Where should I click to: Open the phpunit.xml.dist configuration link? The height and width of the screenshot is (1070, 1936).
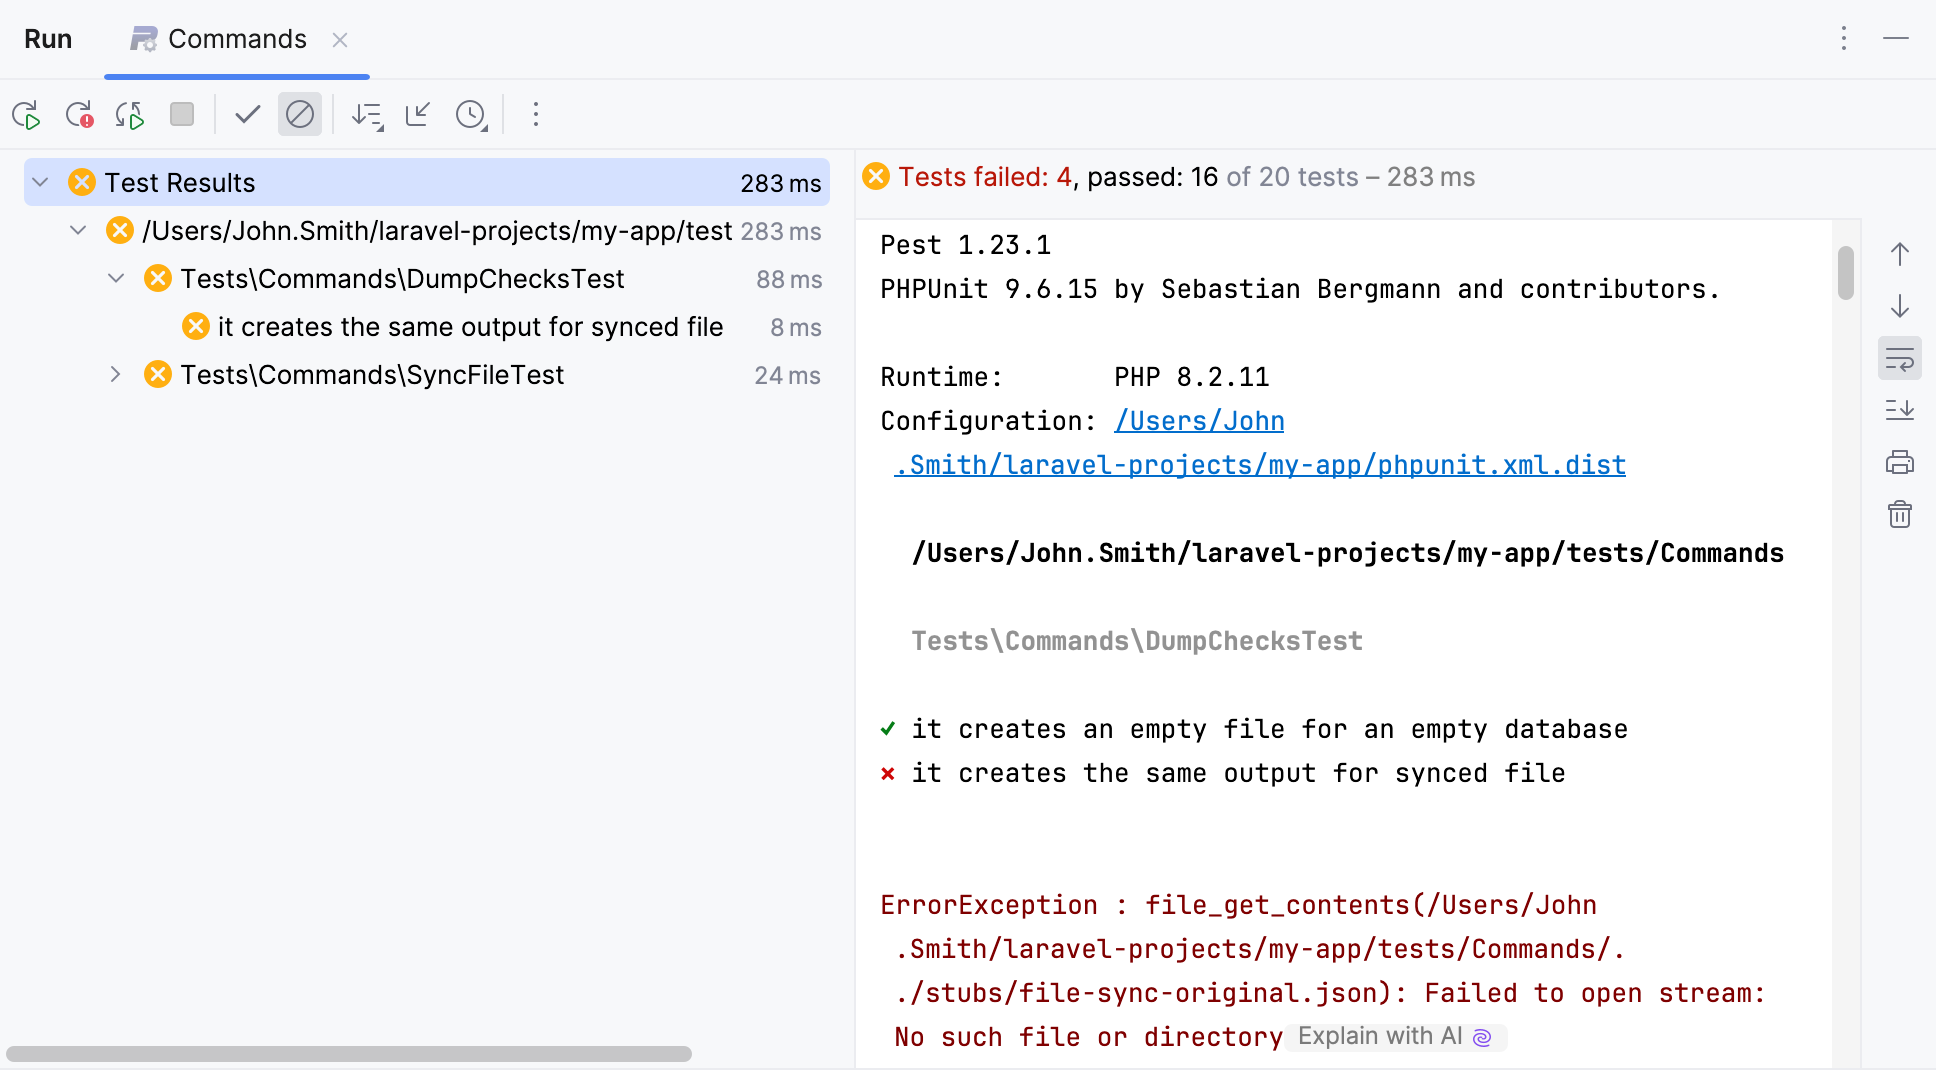[x=1260, y=465]
